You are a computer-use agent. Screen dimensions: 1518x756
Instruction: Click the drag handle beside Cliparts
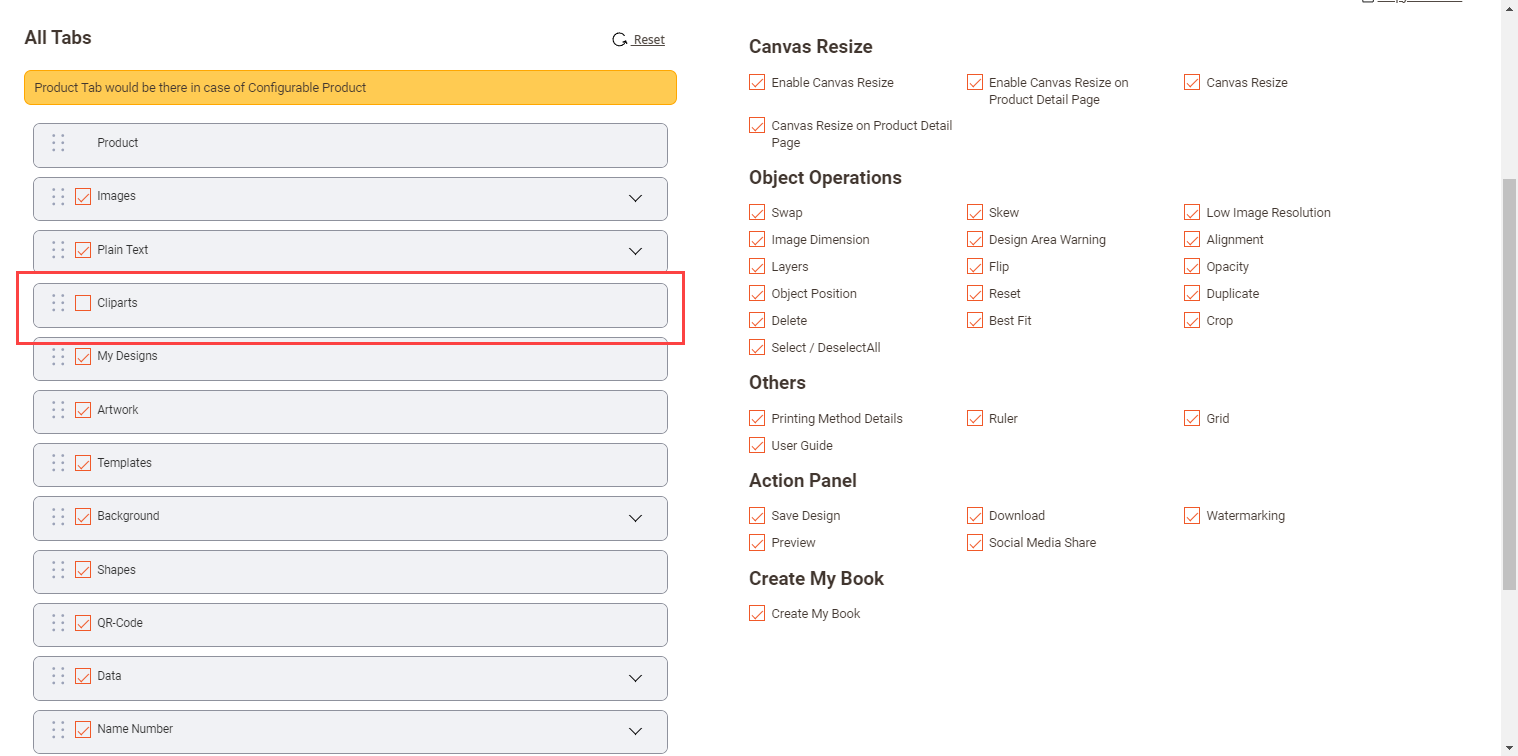(58, 303)
